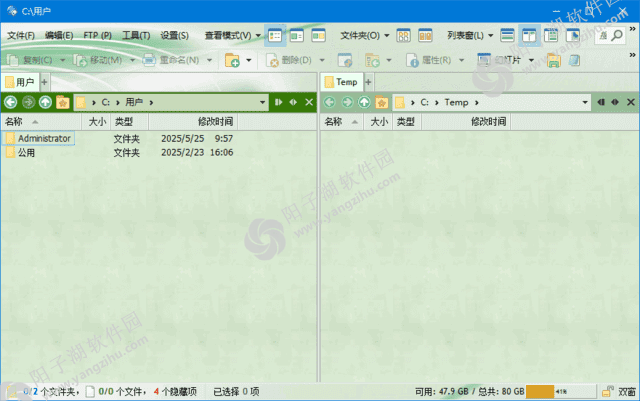Click the magnifier search icon
This screenshot has width=640, height=401.
(x=617, y=36)
